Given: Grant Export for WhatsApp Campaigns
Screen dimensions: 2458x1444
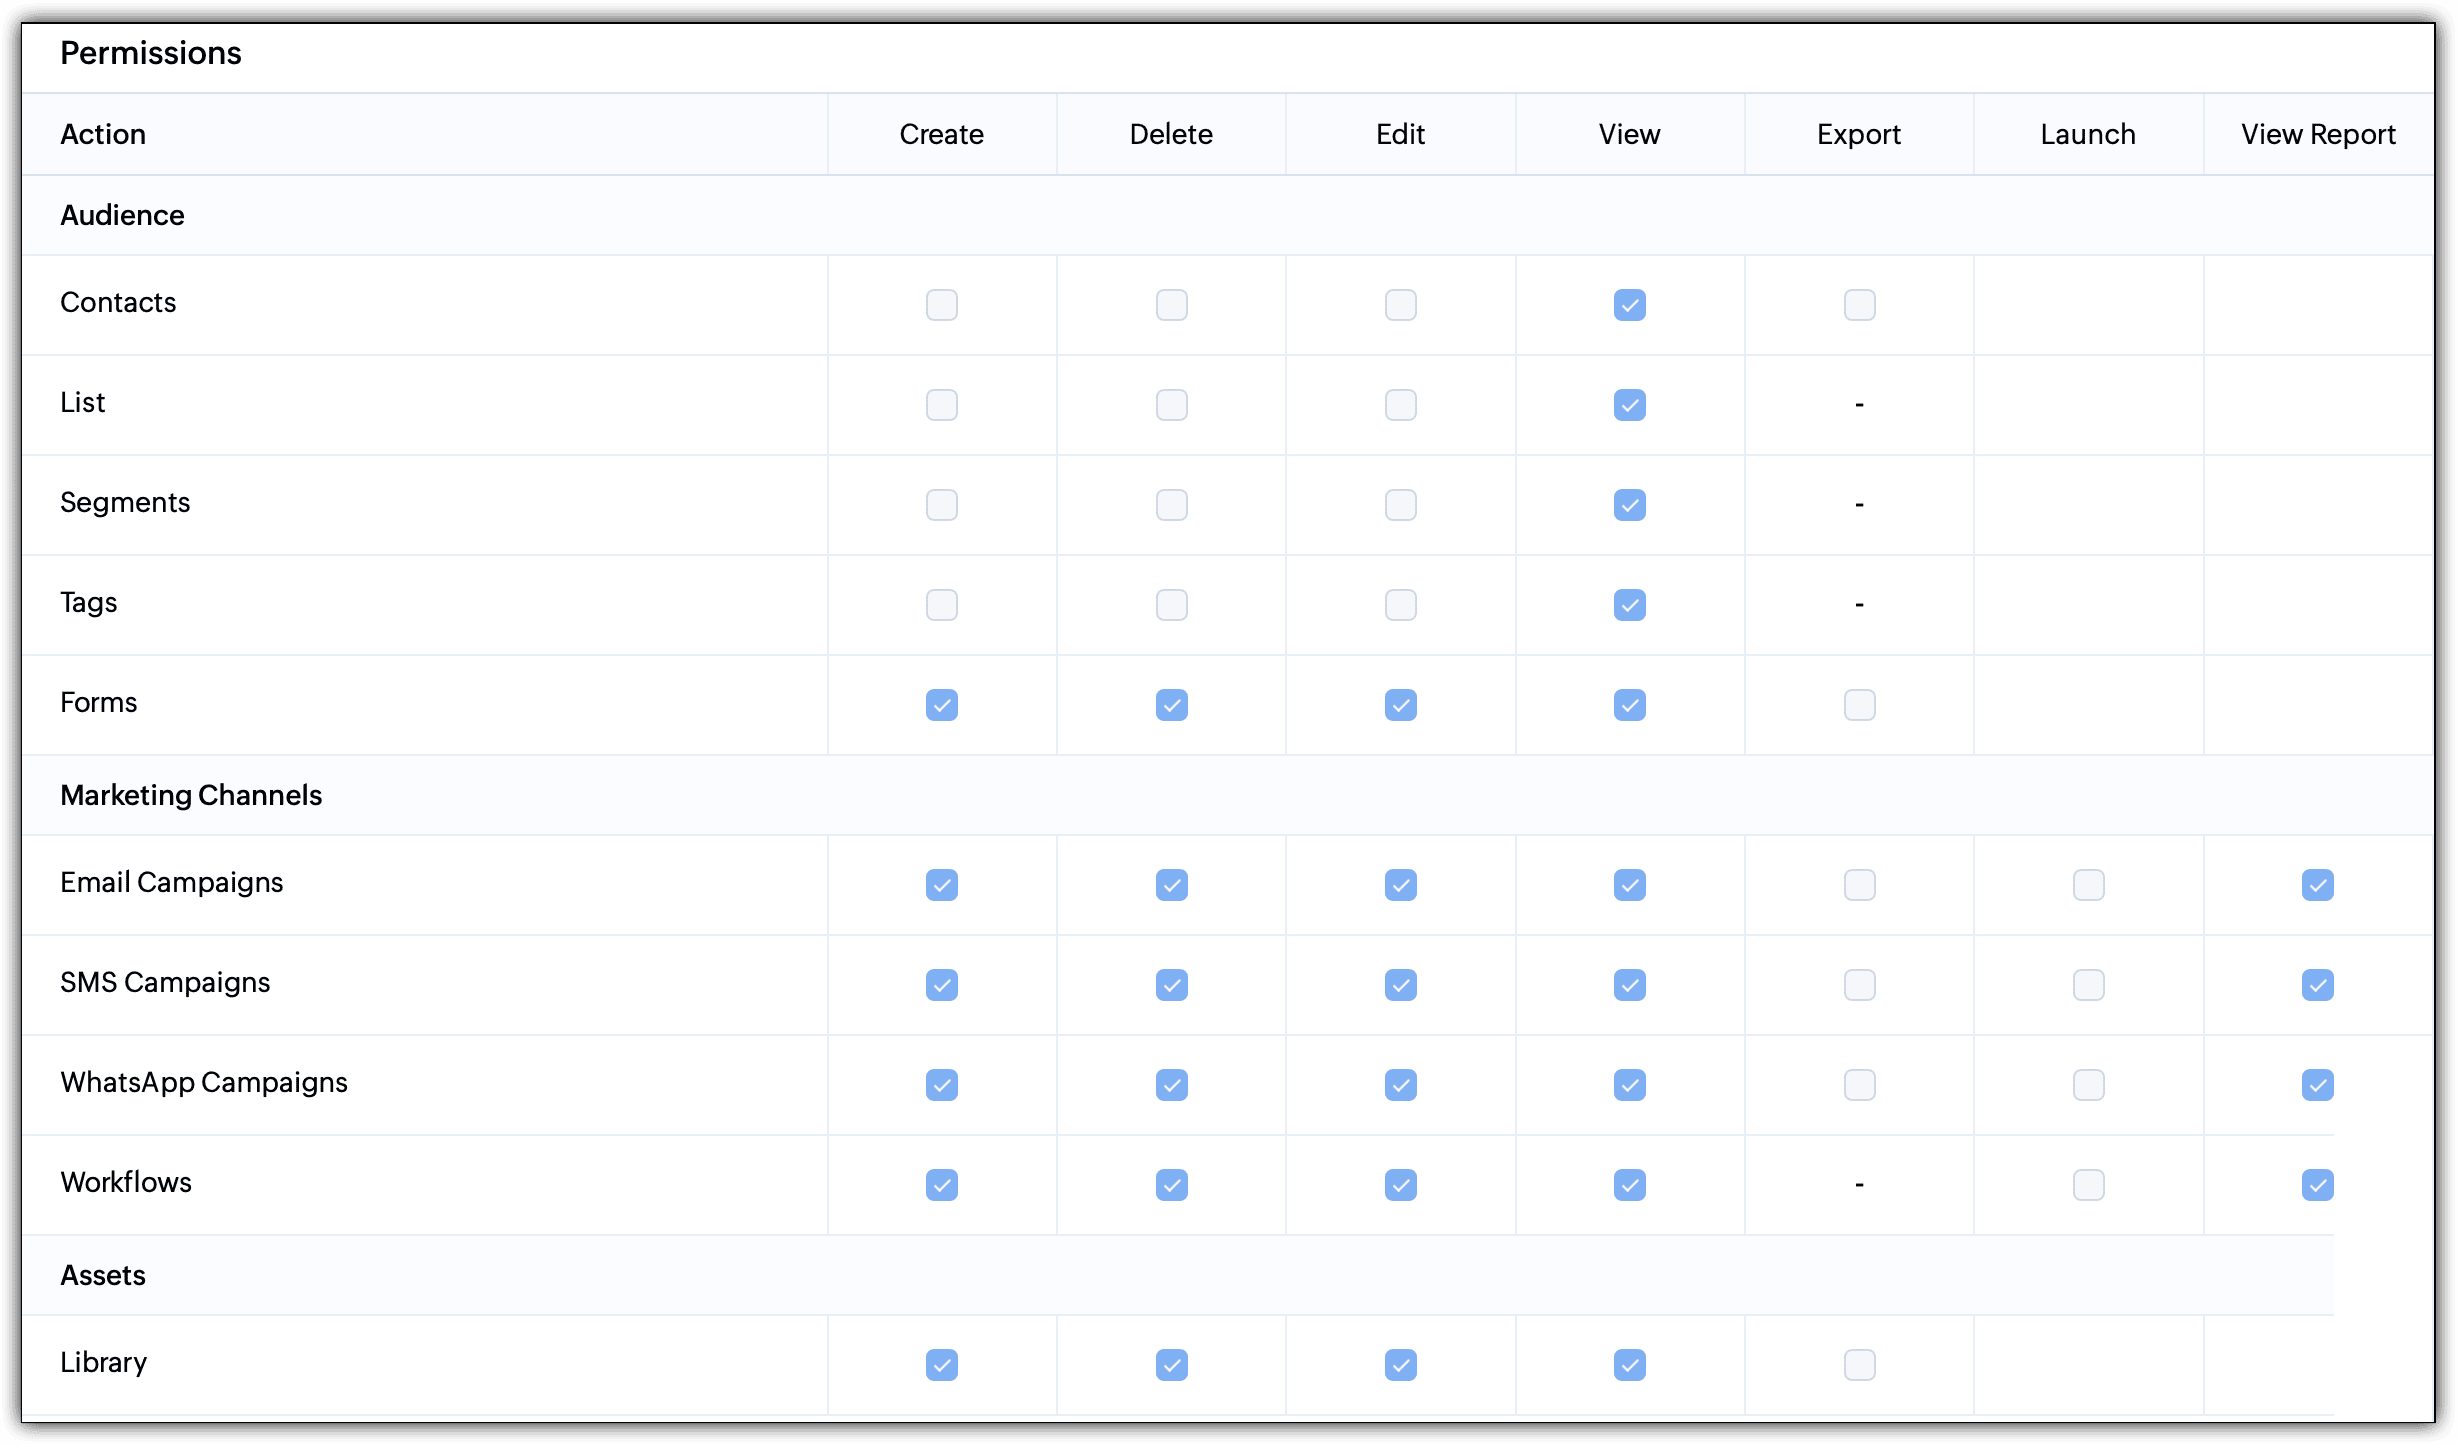Looking at the screenshot, I should (1859, 1085).
